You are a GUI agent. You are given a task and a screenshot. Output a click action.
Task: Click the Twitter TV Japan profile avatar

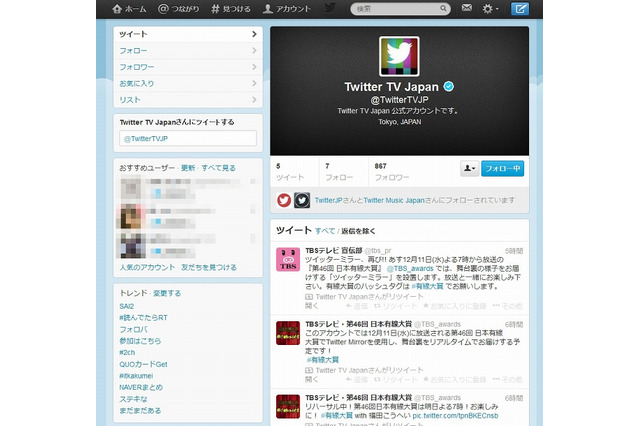pyautogui.click(x=398, y=55)
